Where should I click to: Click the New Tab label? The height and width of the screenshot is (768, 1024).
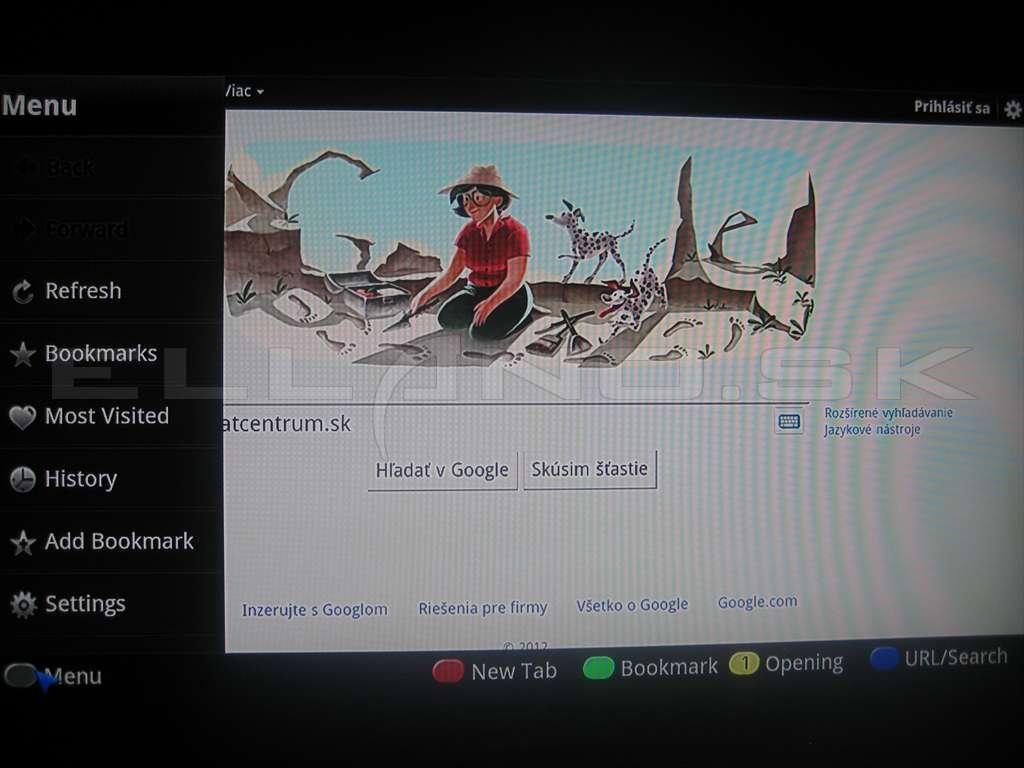[x=514, y=671]
